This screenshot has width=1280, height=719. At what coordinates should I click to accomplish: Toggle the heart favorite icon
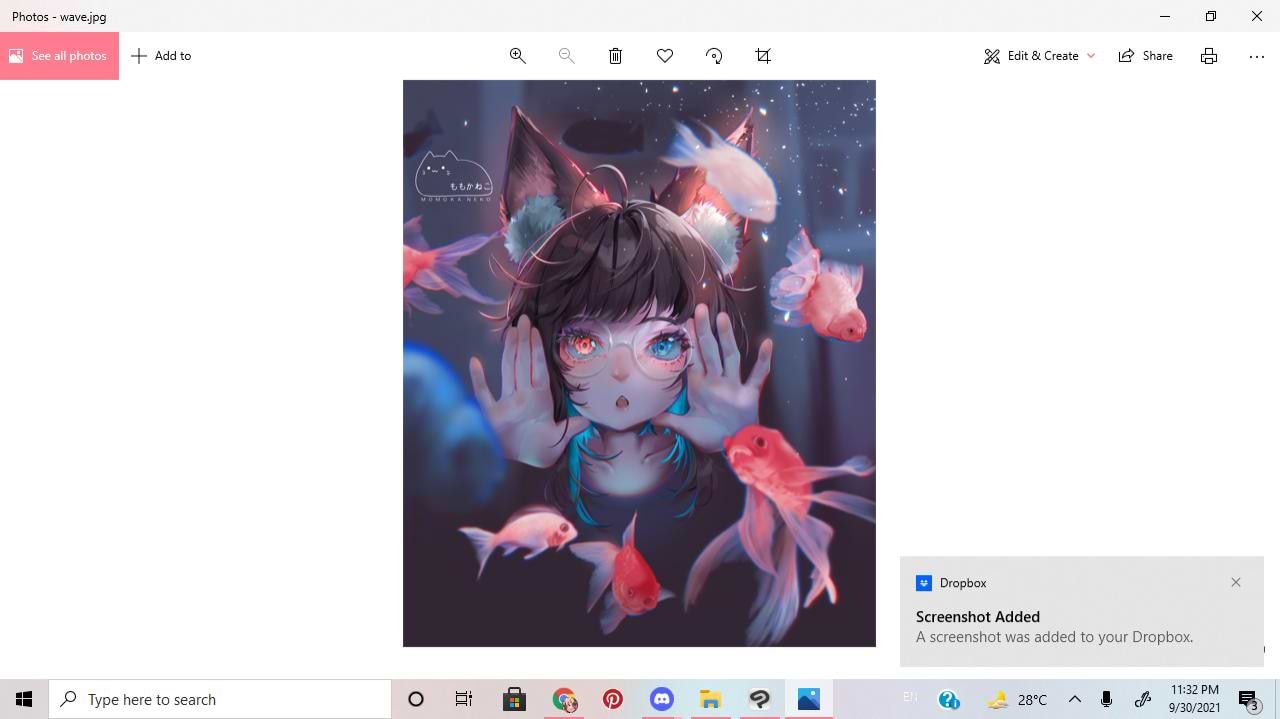[664, 56]
